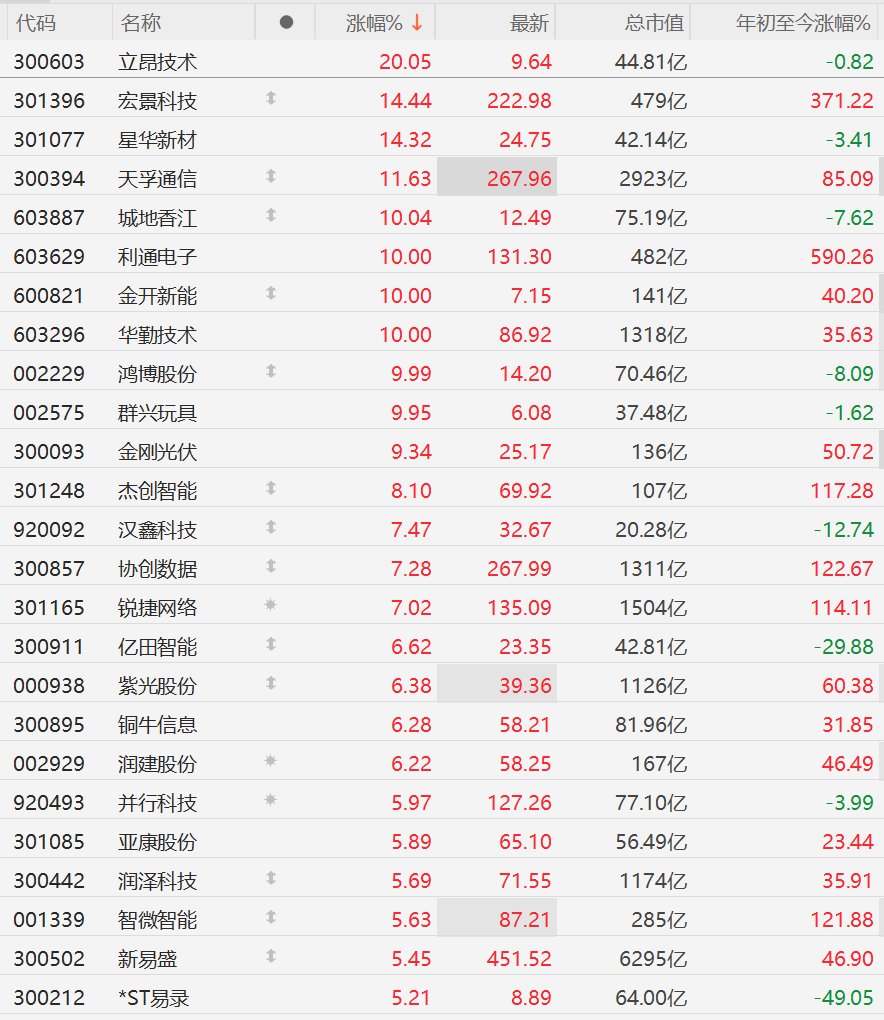This screenshot has width=884, height=1020.
Task: Click the up-down marker icon for 亿田智能
Action: (x=271, y=645)
